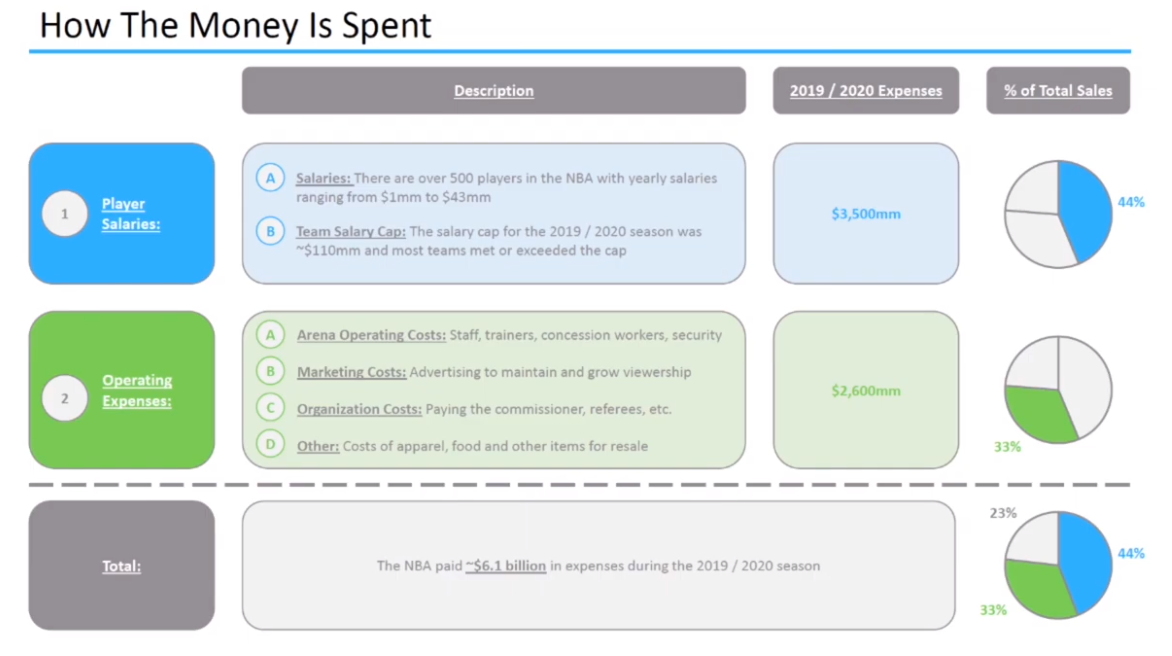Screen dimensions: 1172x656
Task: Click the circled C beside Organization Costs
Action: coord(271,409)
